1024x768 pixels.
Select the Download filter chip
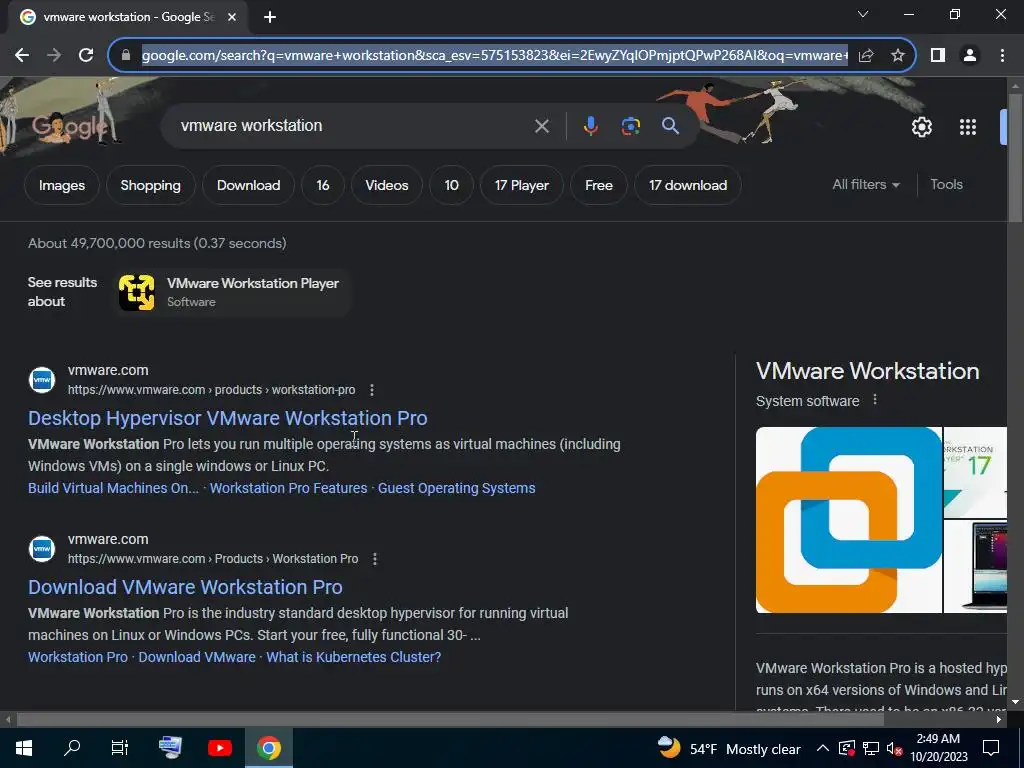(248, 185)
